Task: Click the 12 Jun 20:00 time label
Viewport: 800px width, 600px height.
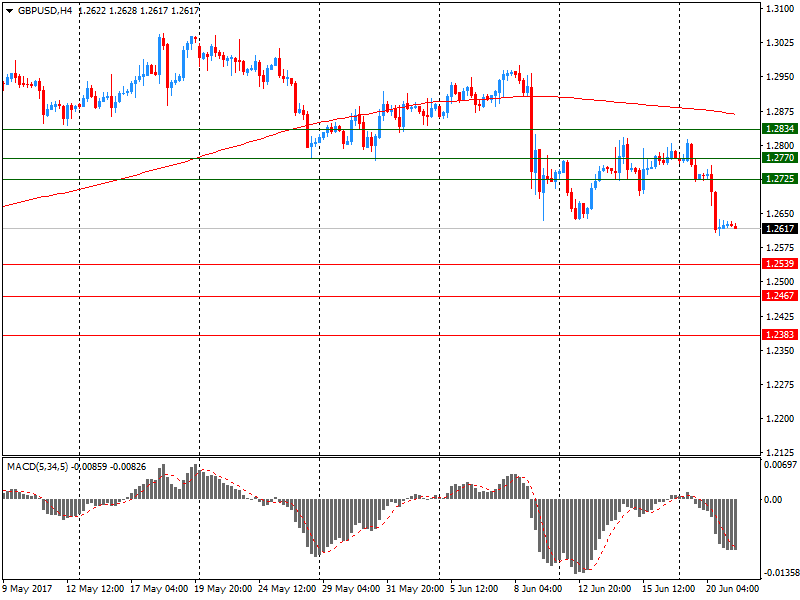Action: tap(605, 589)
